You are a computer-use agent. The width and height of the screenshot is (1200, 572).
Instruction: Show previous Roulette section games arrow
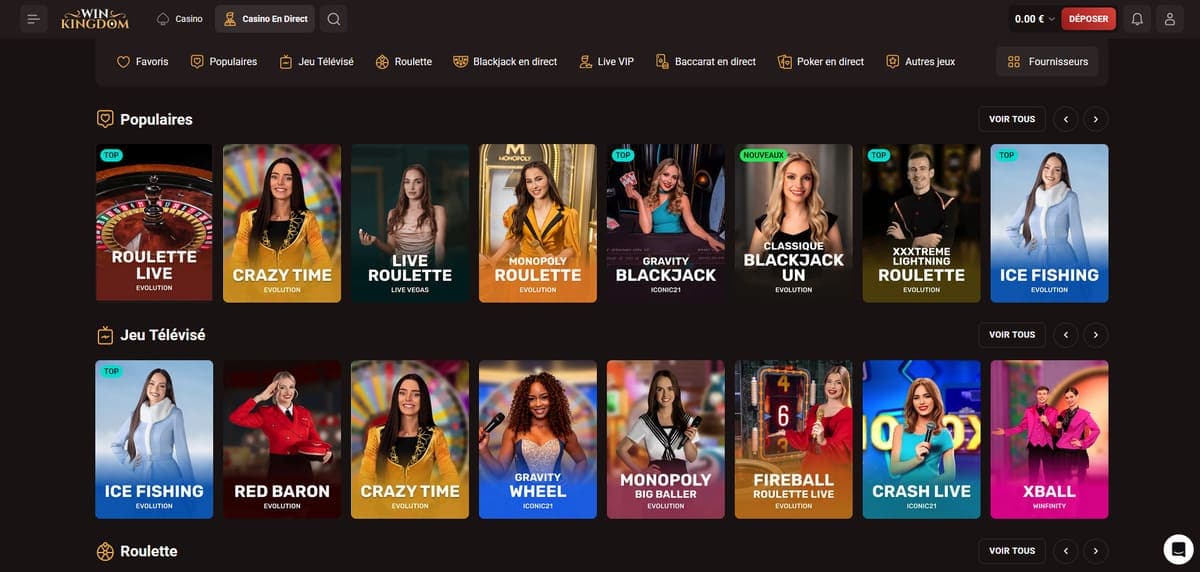point(1066,551)
